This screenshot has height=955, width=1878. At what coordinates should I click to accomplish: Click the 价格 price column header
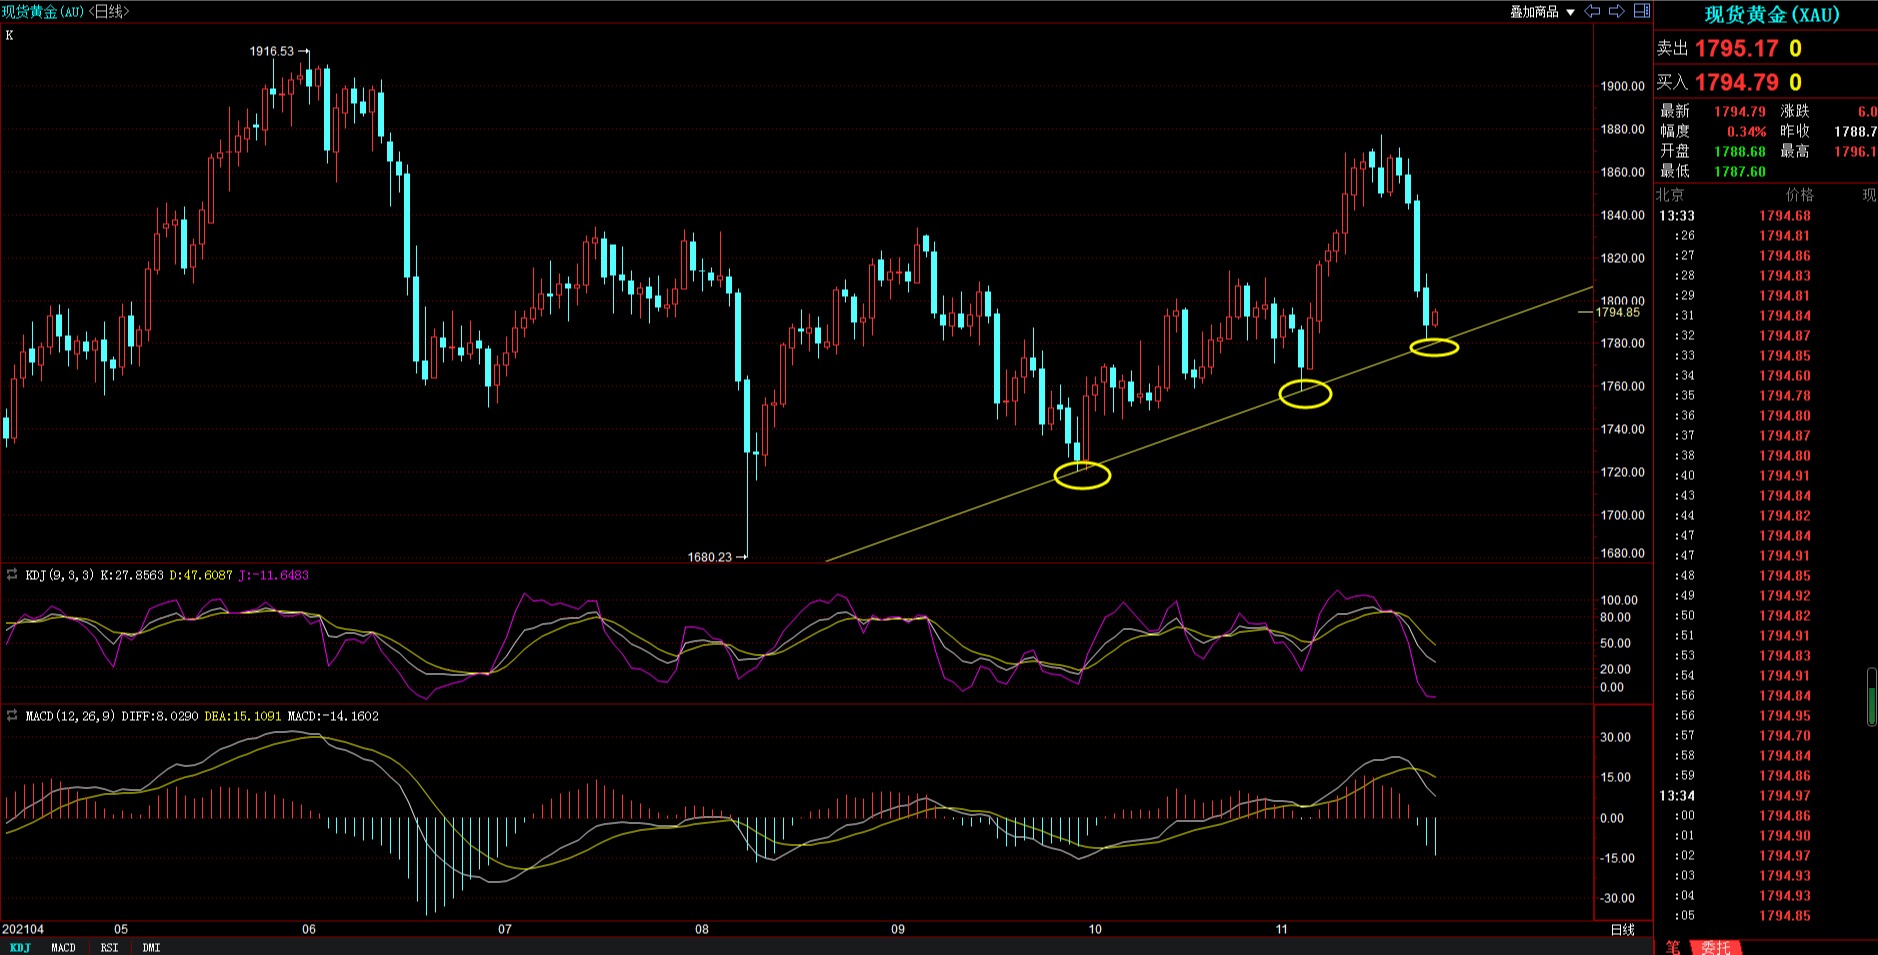1799,195
